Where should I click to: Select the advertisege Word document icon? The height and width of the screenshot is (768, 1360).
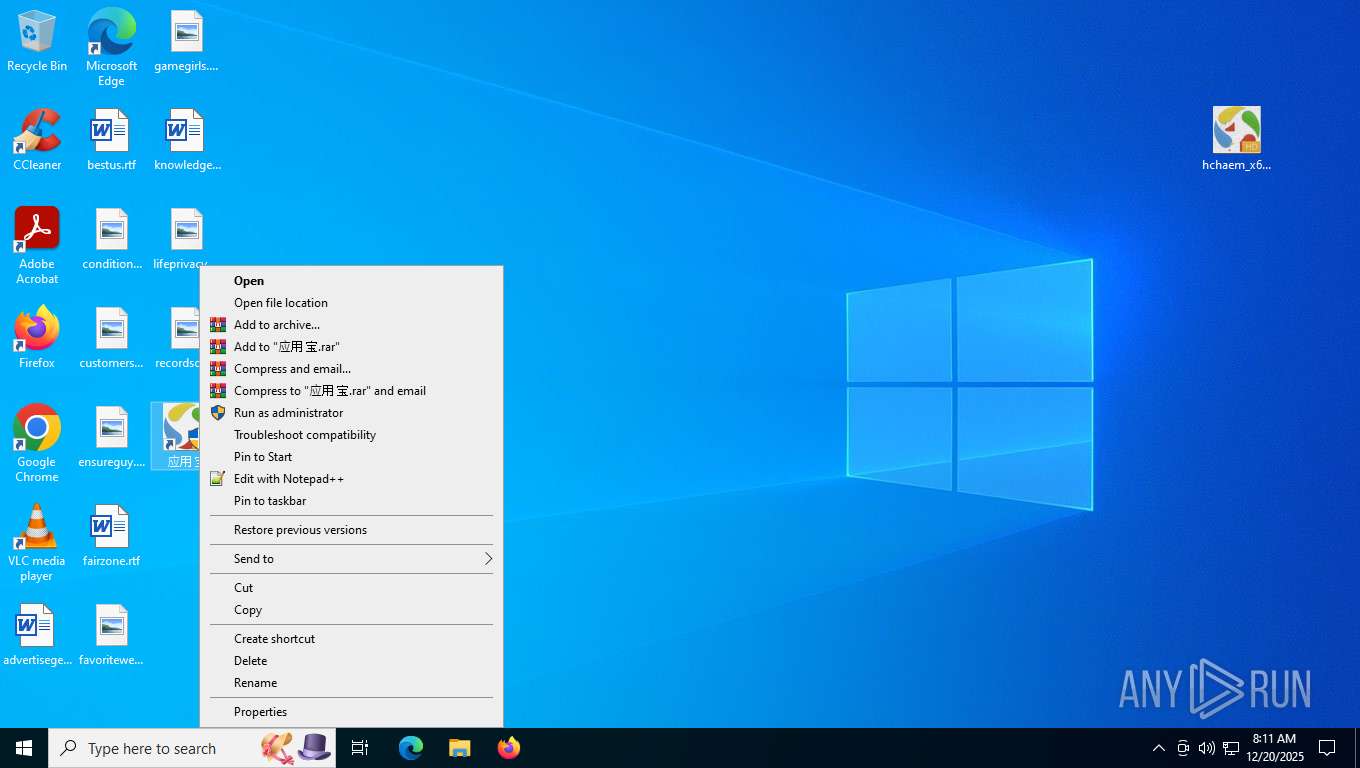click(x=37, y=635)
